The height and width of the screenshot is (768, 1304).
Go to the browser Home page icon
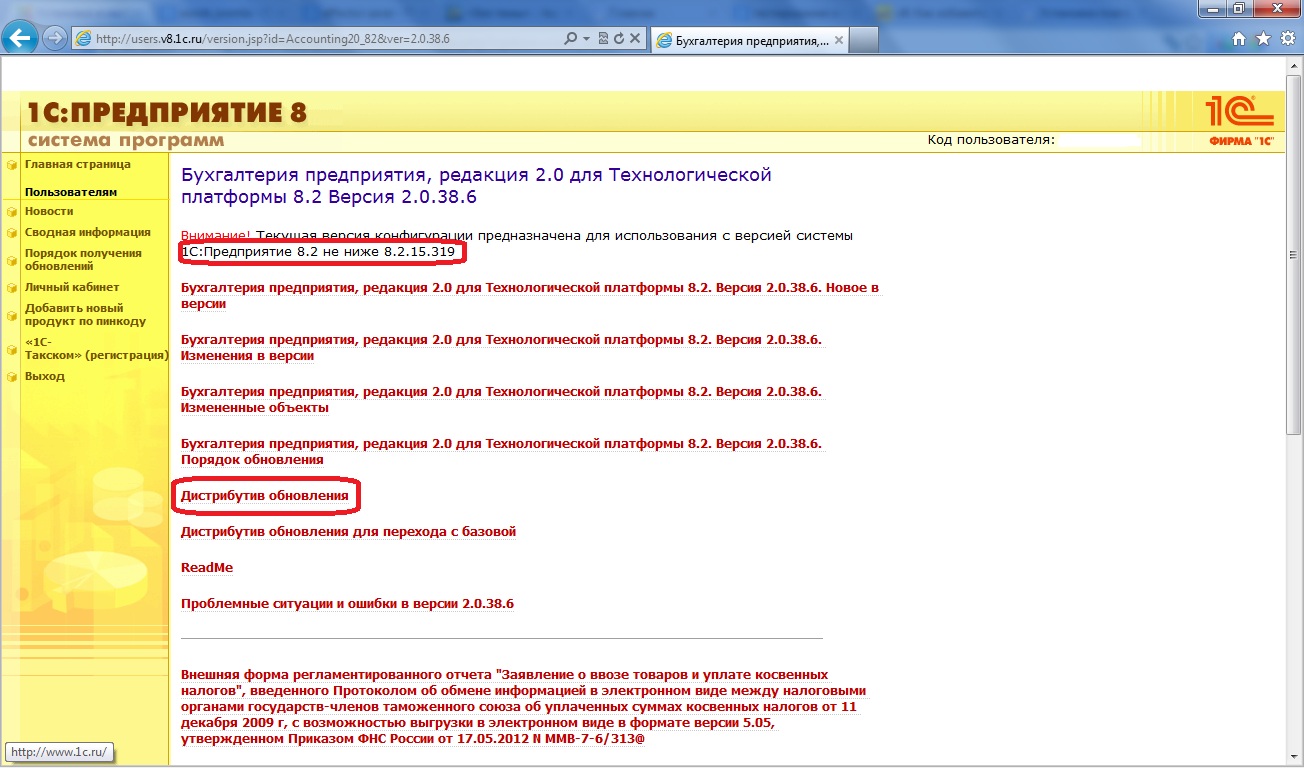tap(1239, 39)
